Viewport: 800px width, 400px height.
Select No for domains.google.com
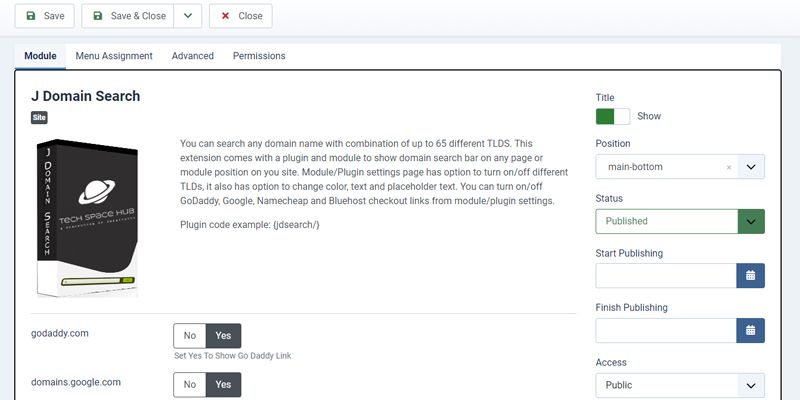pos(190,385)
